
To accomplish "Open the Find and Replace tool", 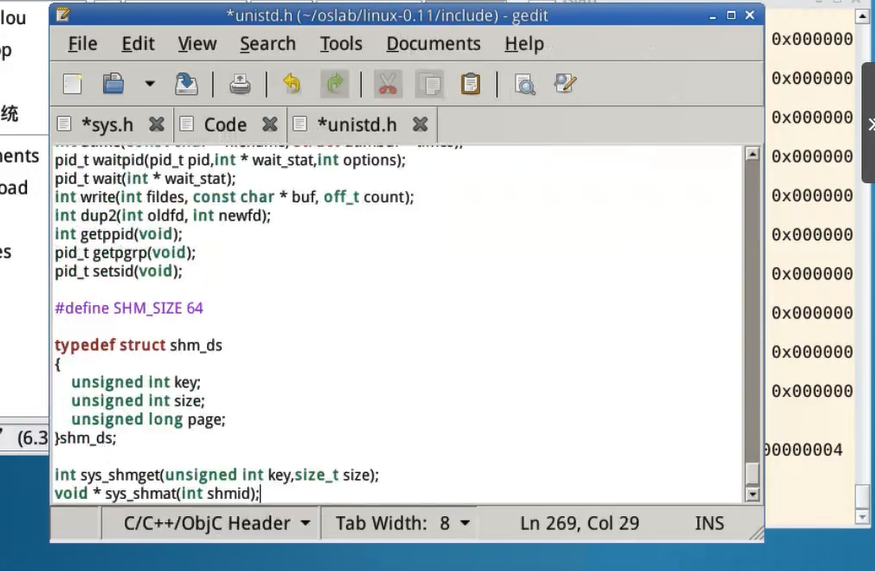I will point(565,84).
